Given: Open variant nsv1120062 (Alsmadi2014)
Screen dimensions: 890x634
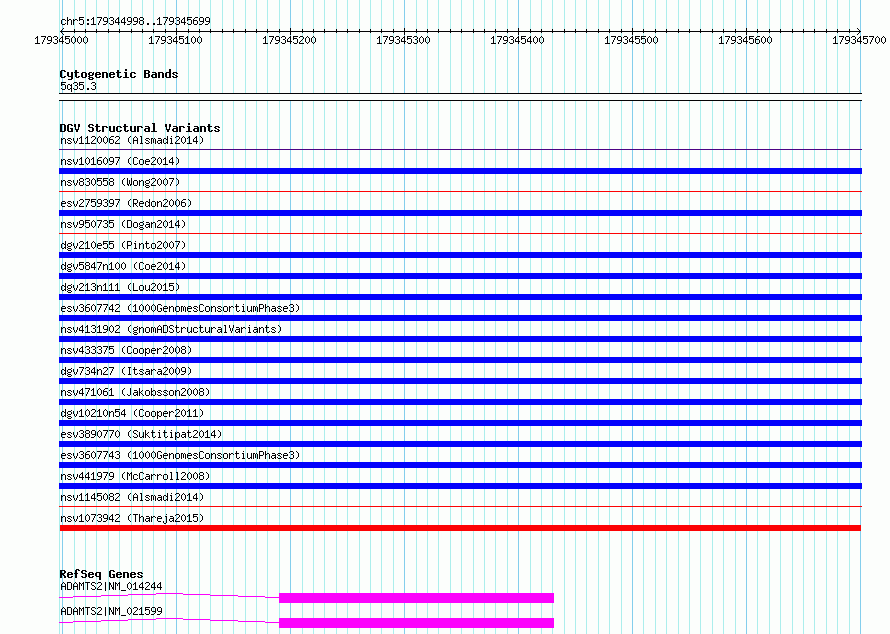Looking at the screenshot, I should [132, 140].
